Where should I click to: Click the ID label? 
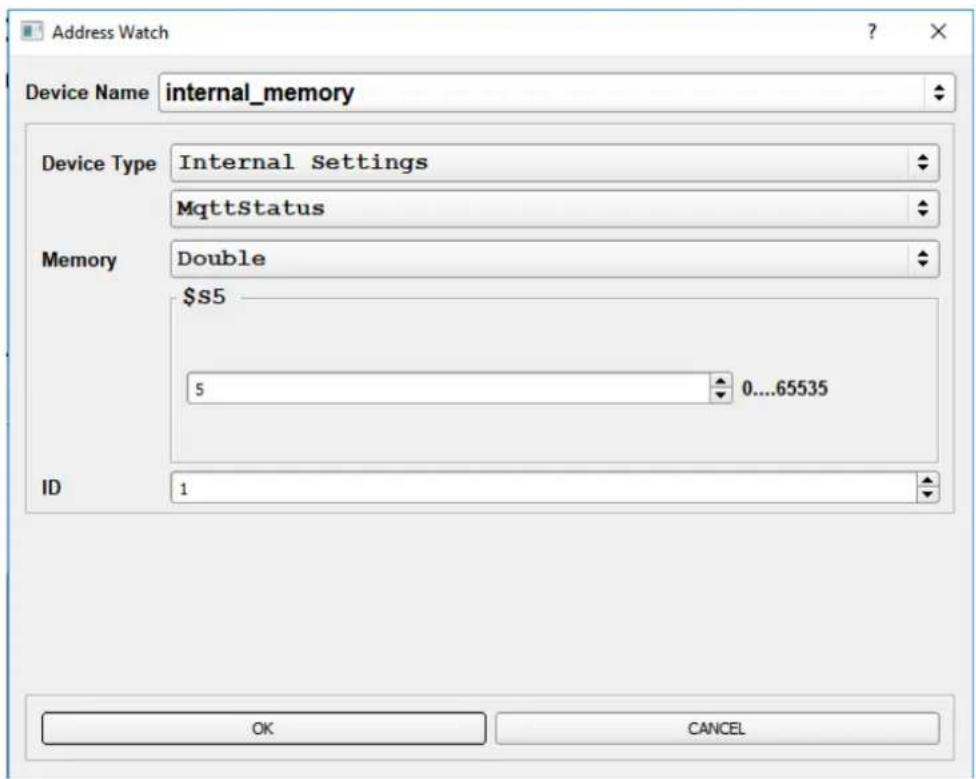(x=51, y=488)
